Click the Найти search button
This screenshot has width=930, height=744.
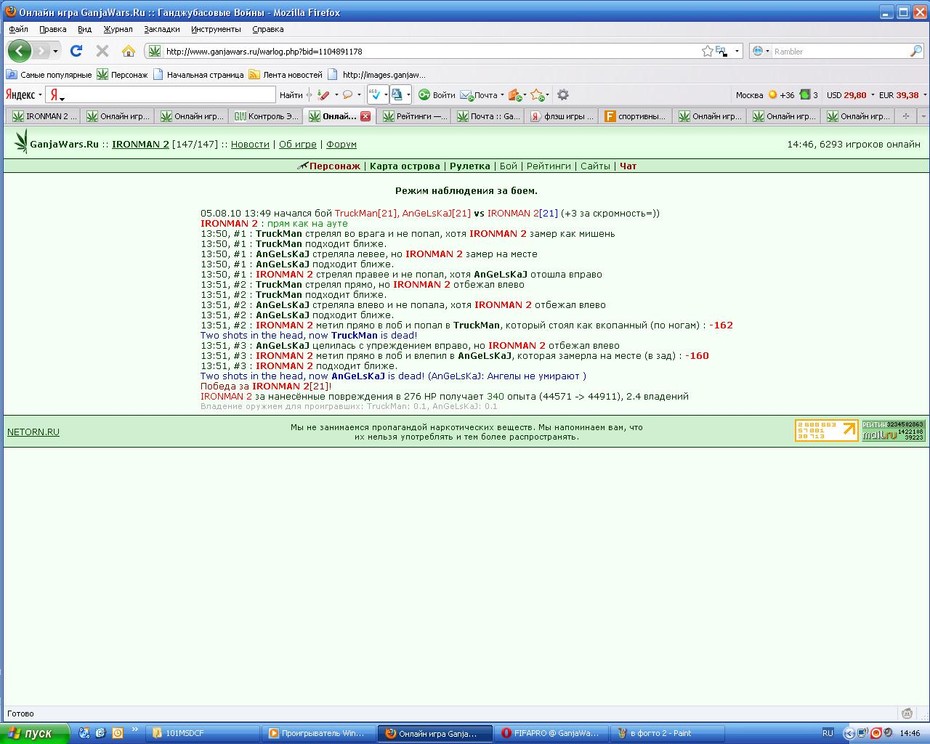[291, 95]
